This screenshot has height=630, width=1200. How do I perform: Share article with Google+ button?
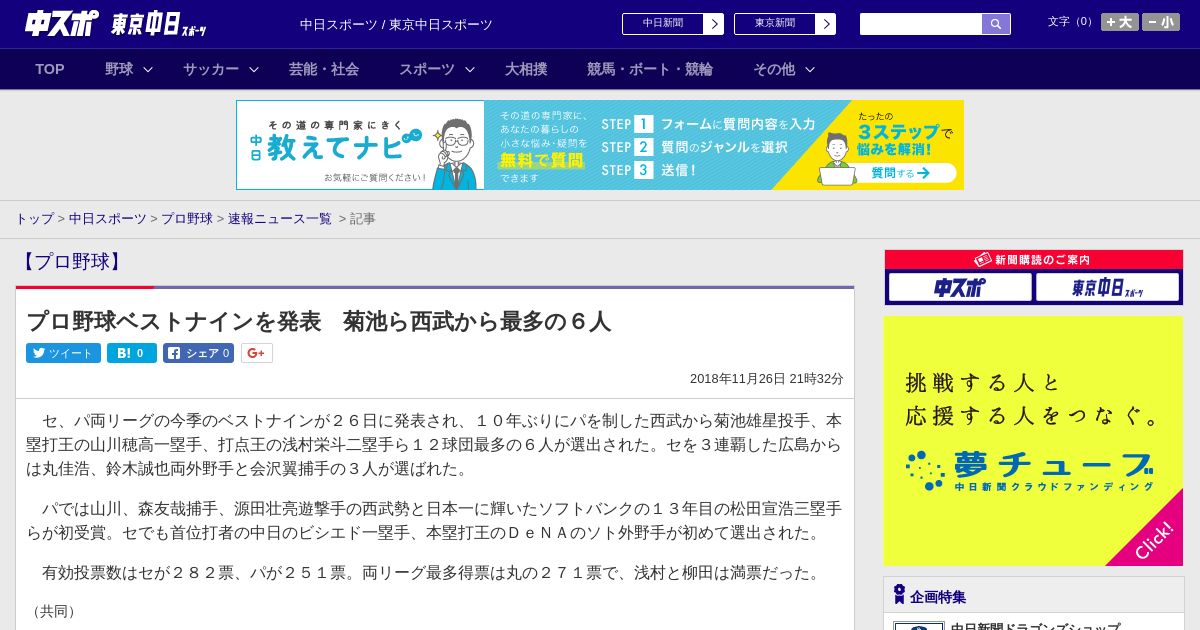point(256,353)
